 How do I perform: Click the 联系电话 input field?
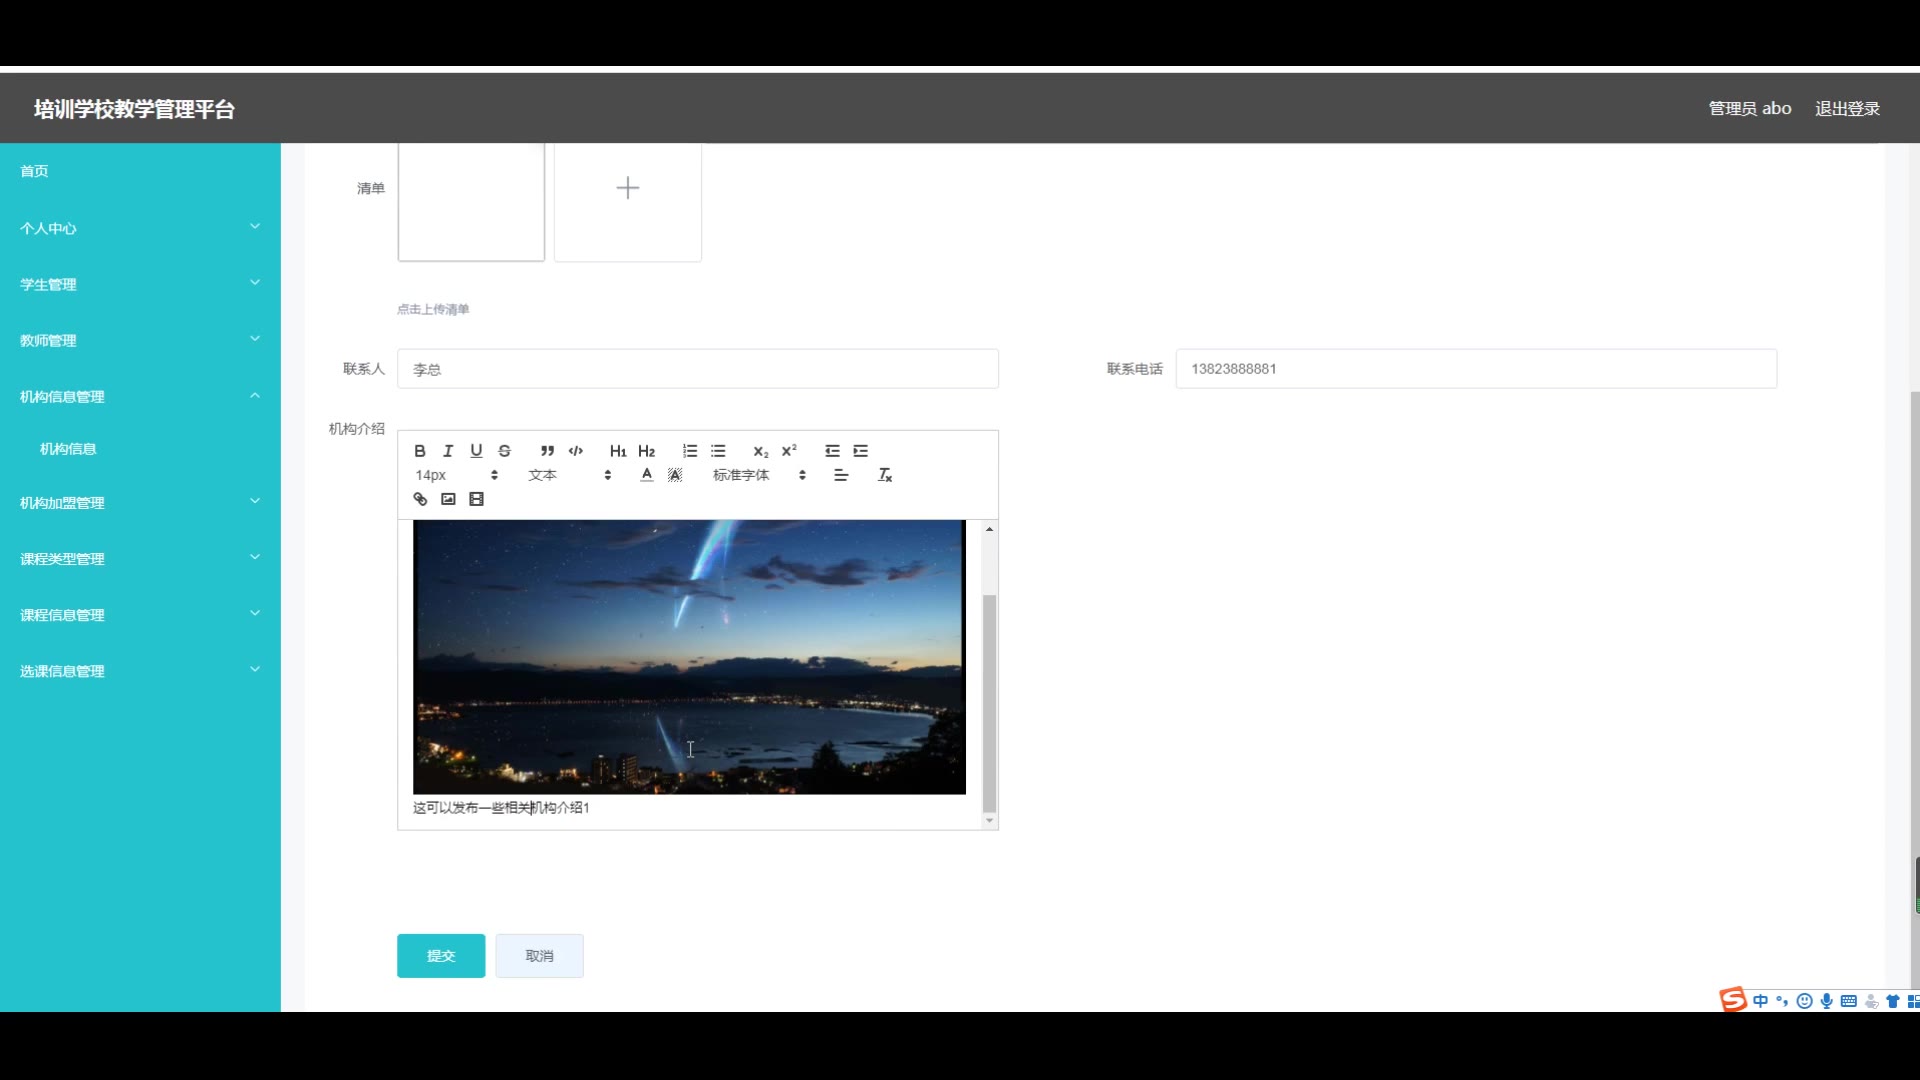pos(1476,369)
